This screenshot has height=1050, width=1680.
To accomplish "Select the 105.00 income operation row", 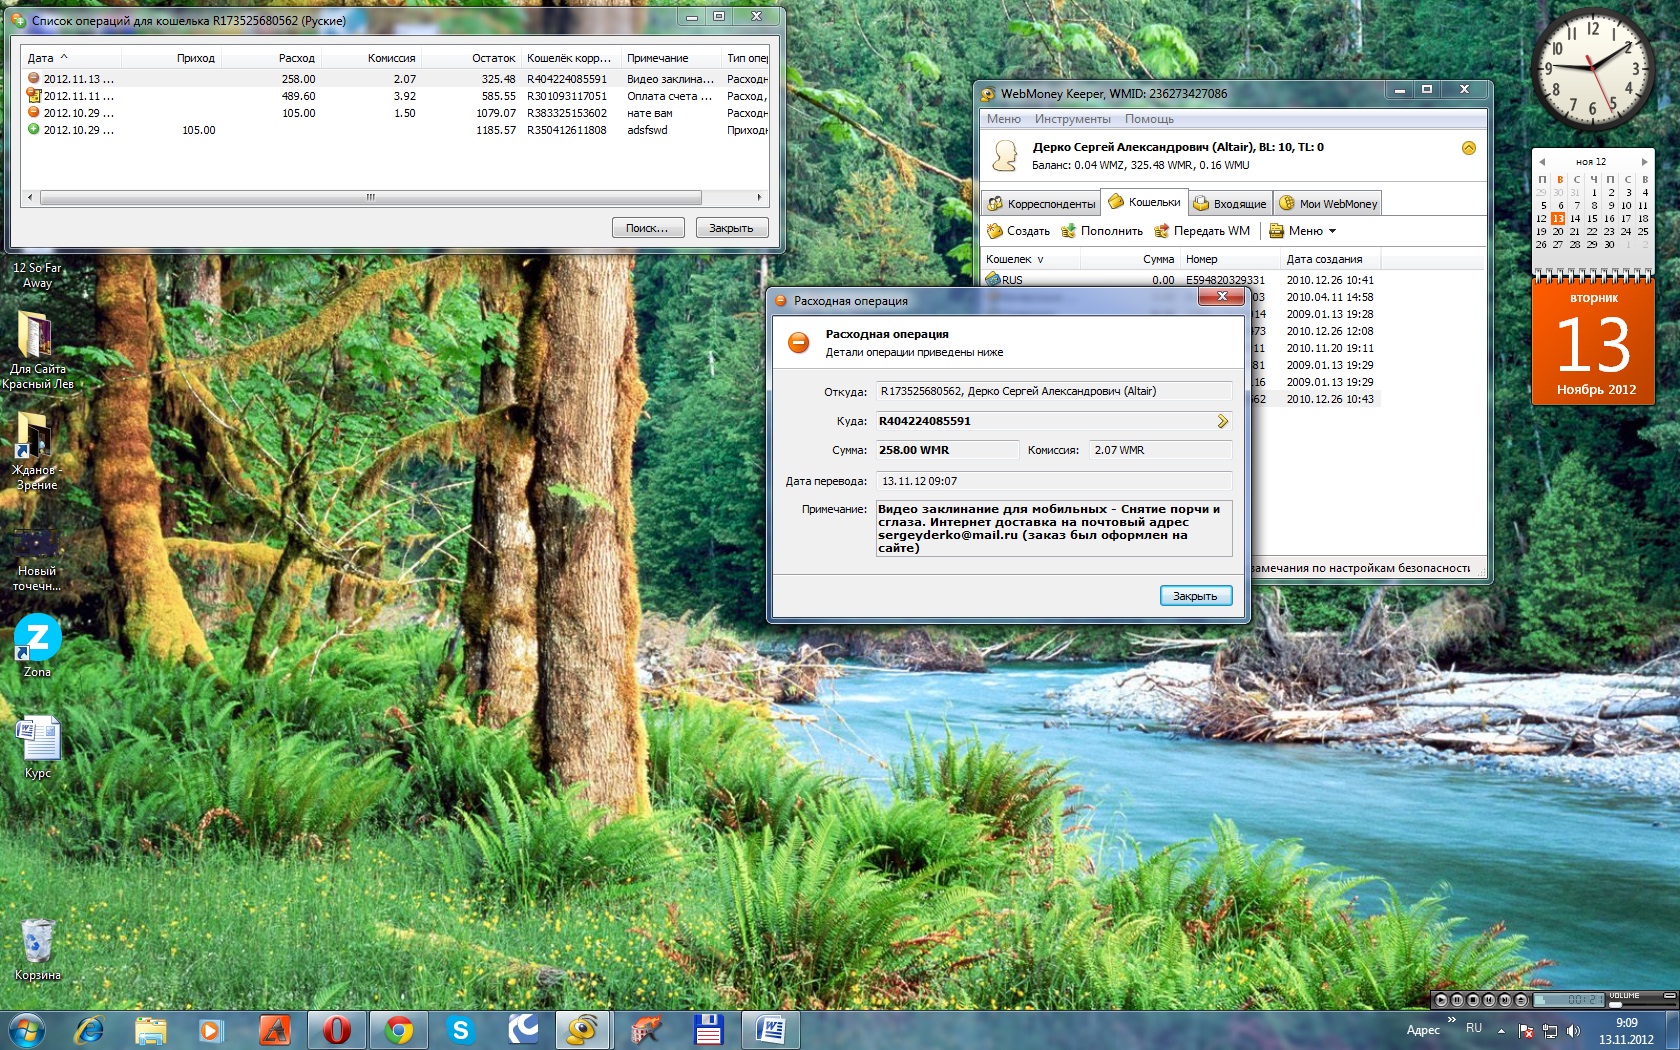I will (x=200, y=130).
